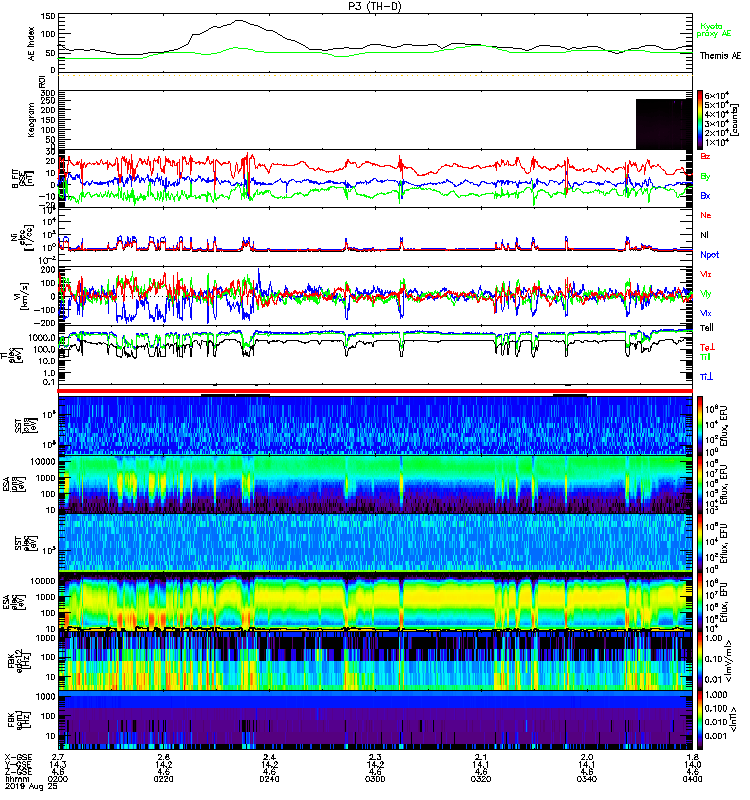Select the Themis AE legend label
750x800 pixels.
(x=720, y=56)
